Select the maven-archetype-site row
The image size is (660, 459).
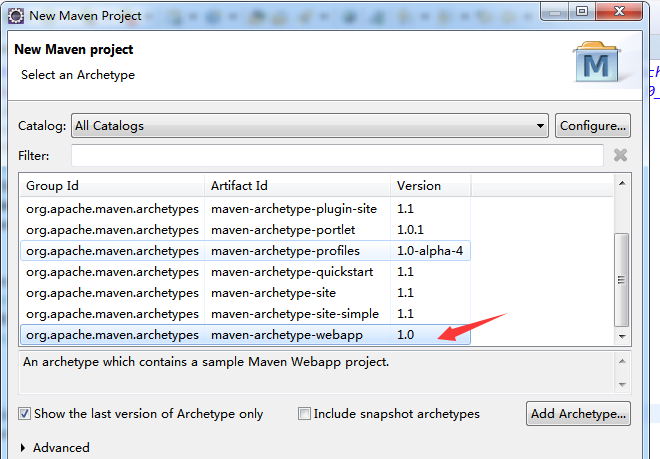245,293
